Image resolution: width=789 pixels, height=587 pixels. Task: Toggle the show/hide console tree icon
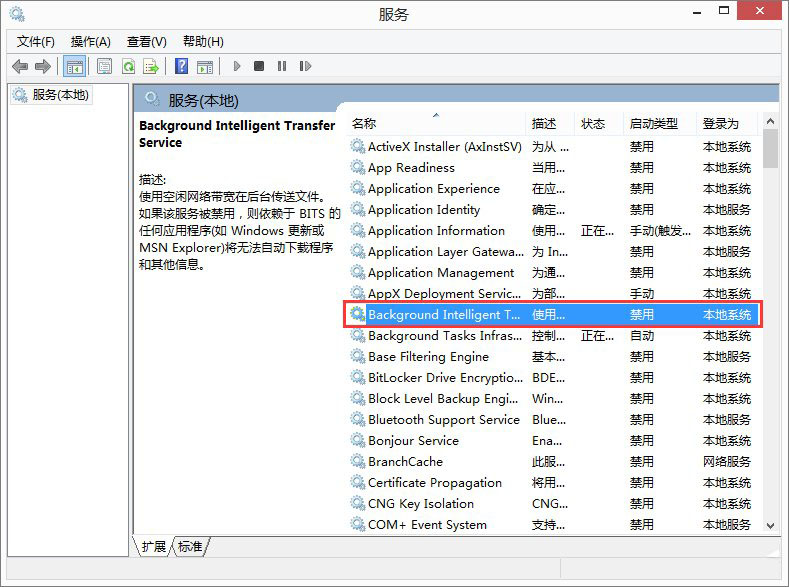74,66
